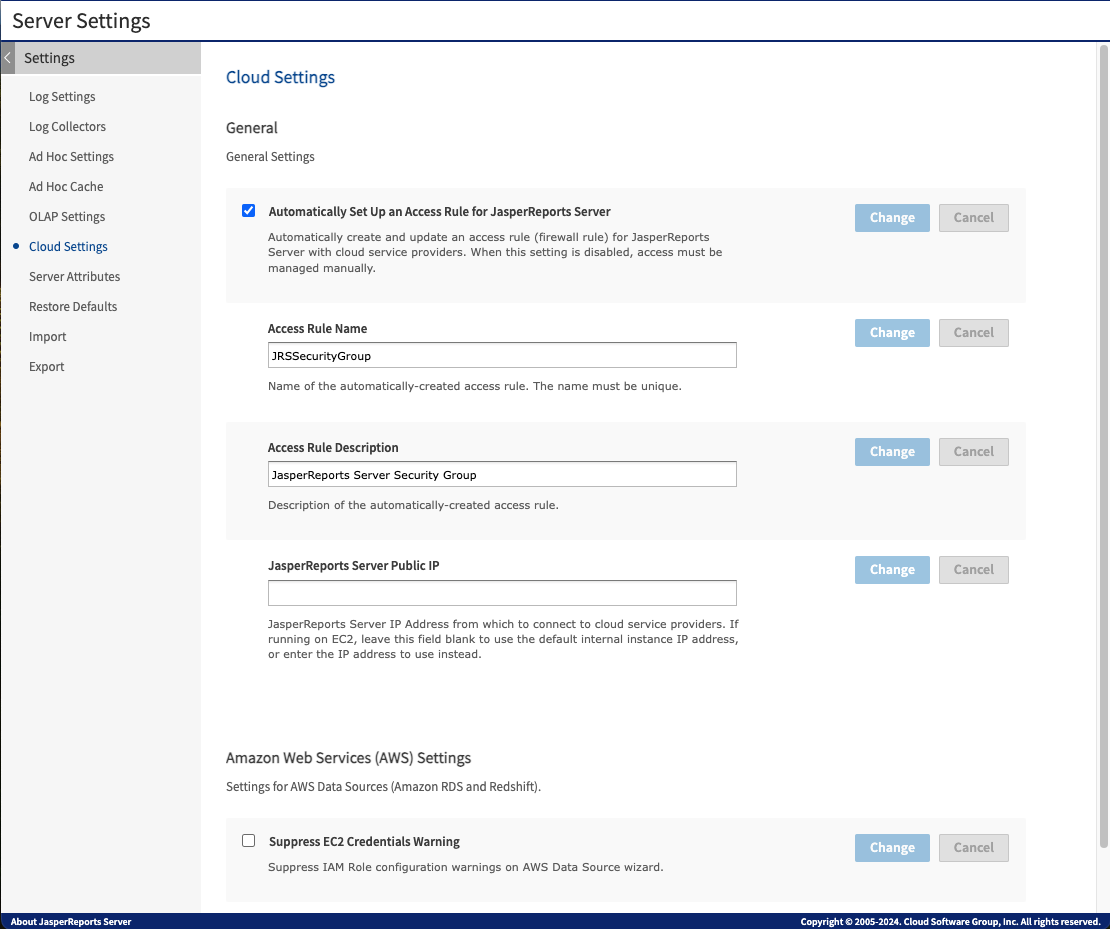Go to Import page
This screenshot has height=929, width=1110.
point(47,336)
